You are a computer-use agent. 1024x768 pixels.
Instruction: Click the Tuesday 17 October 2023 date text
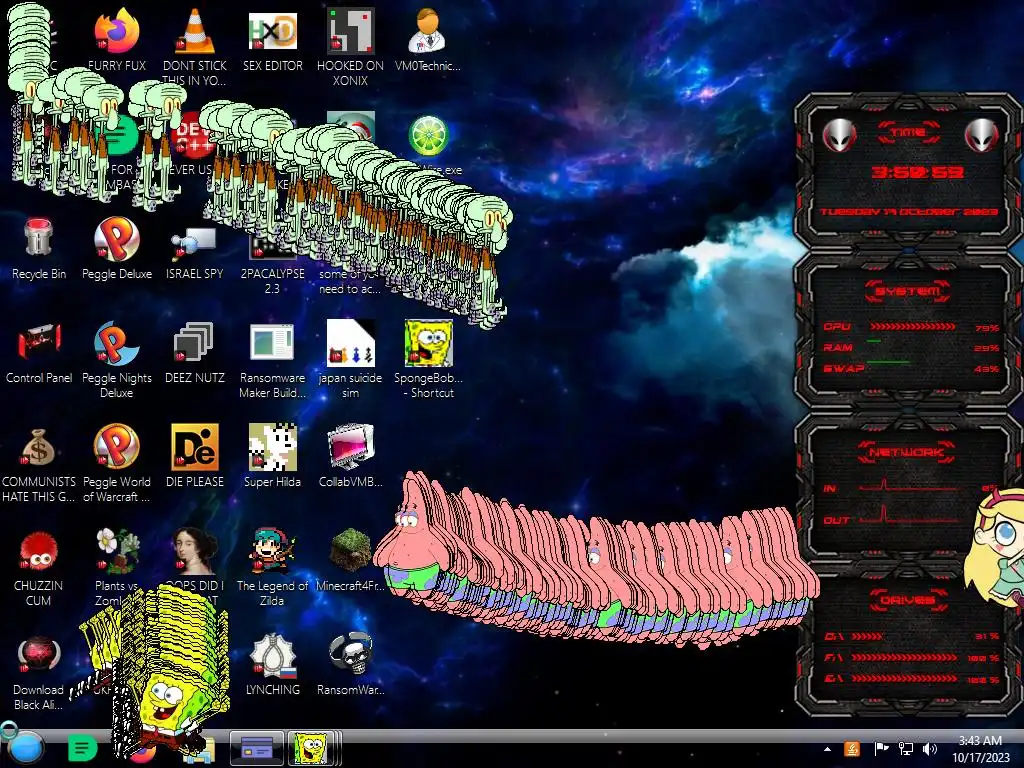[x=908, y=212]
